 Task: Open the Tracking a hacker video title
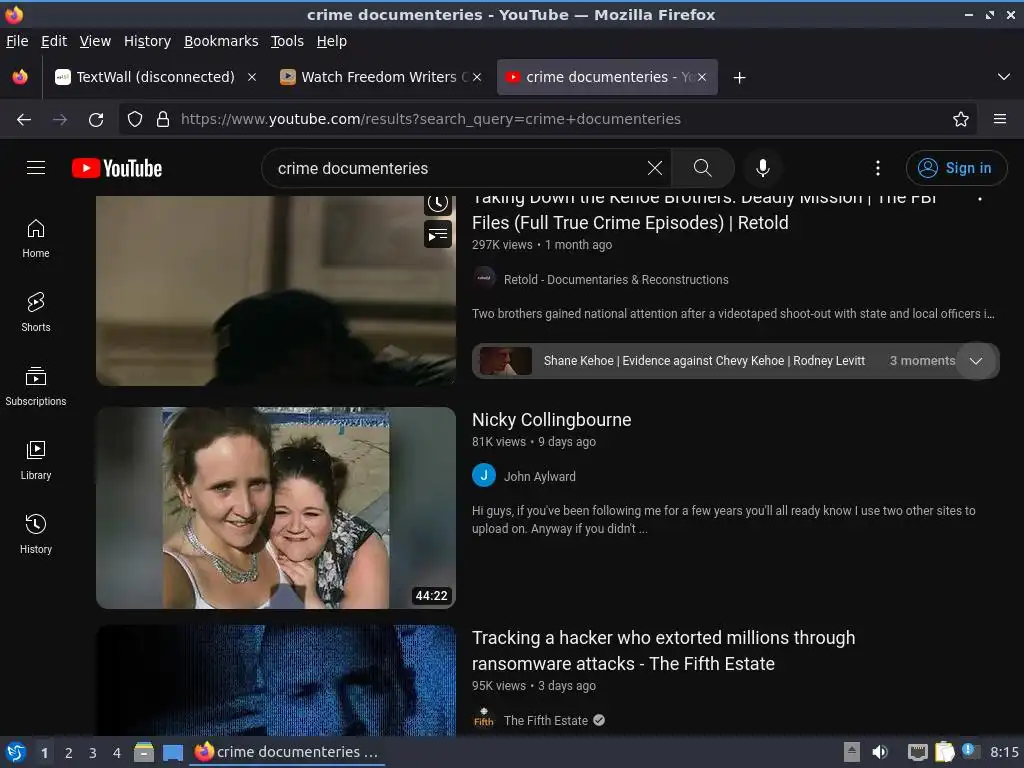[663, 650]
